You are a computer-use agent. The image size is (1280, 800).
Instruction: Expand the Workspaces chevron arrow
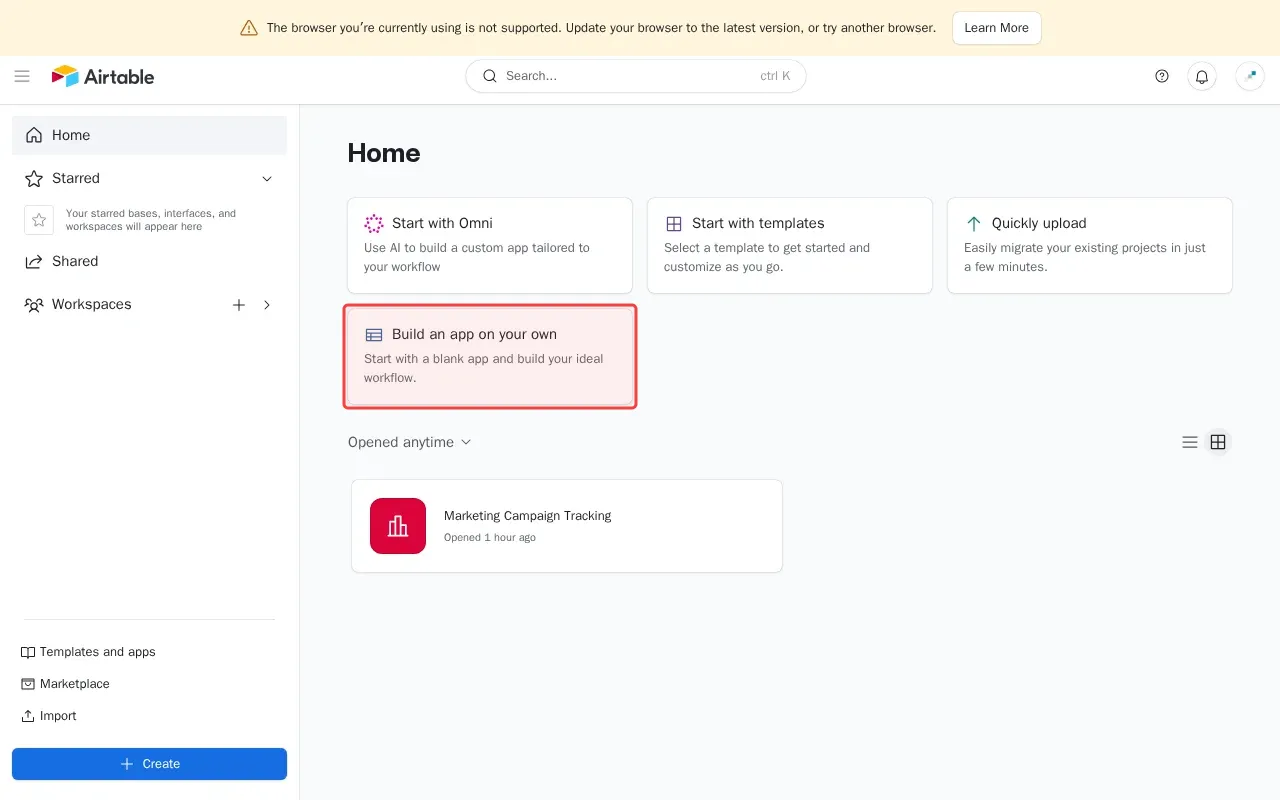click(x=267, y=305)
